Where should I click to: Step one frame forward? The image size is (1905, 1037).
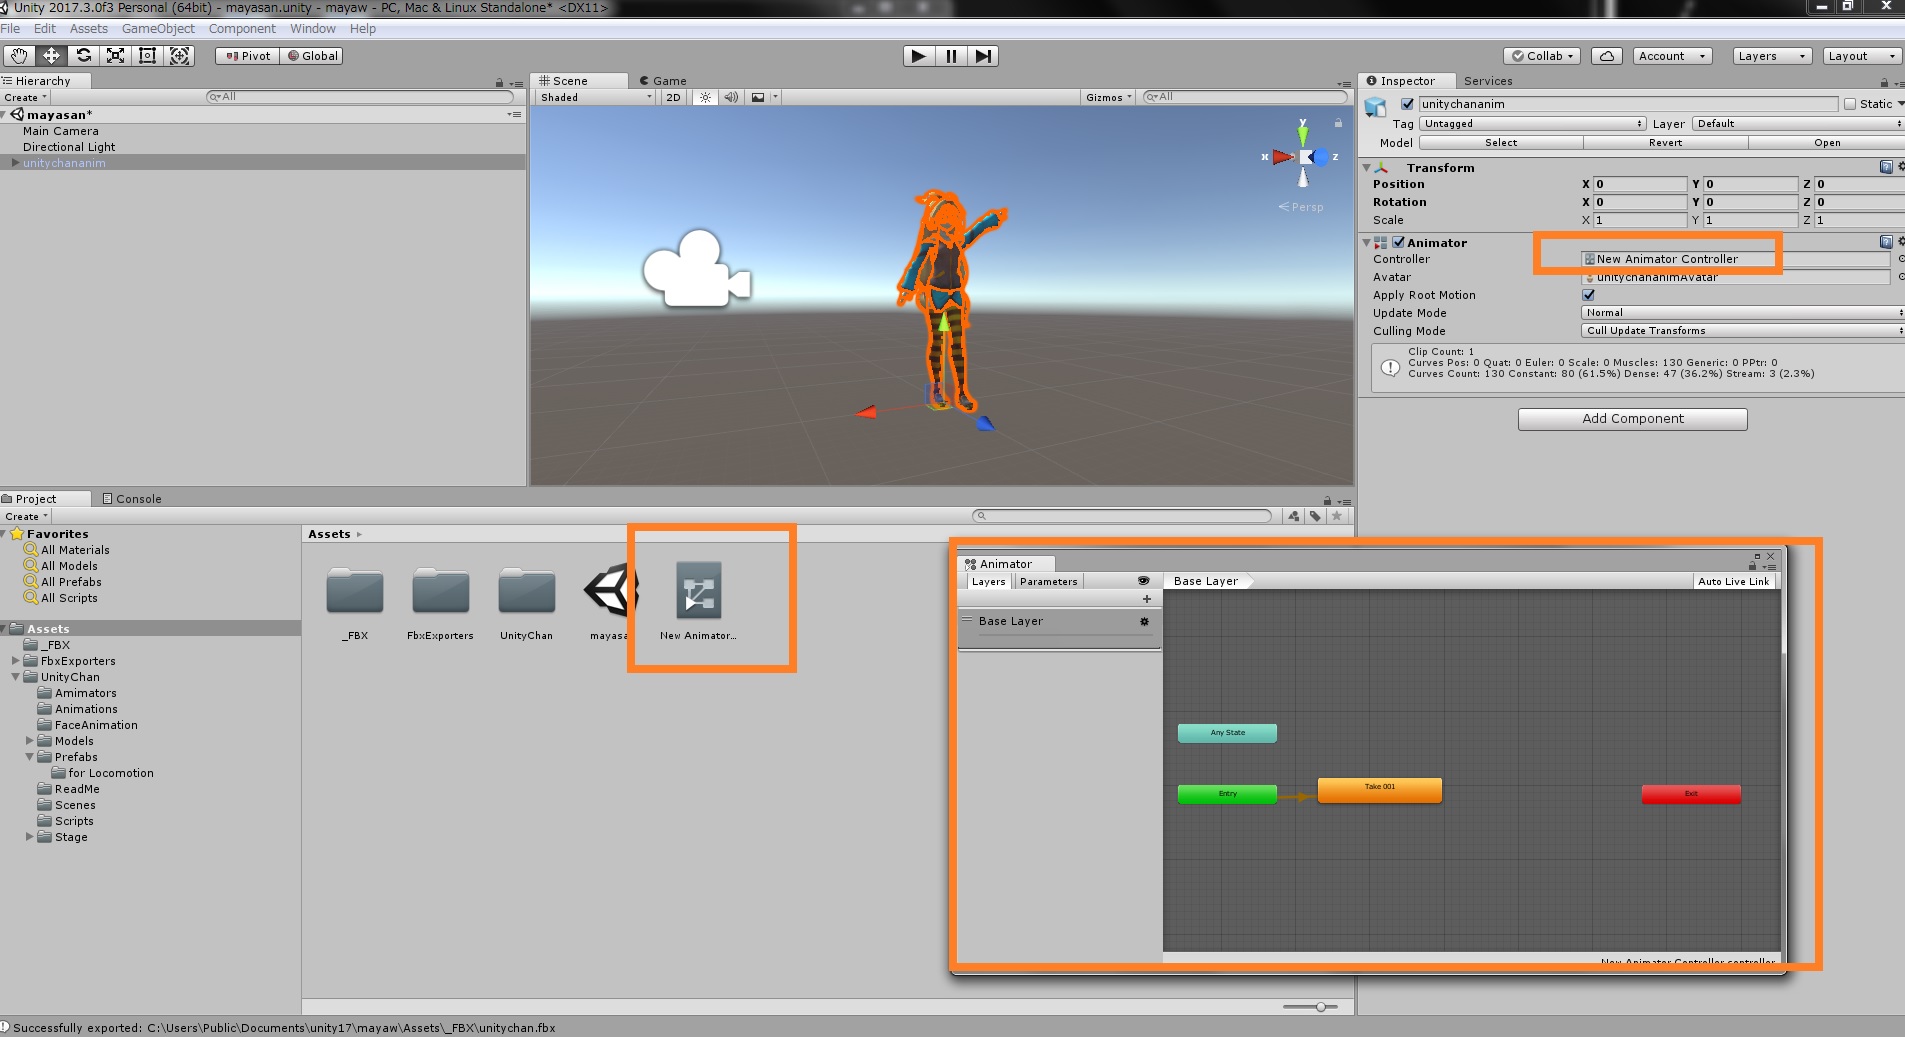tap(983, 56)
